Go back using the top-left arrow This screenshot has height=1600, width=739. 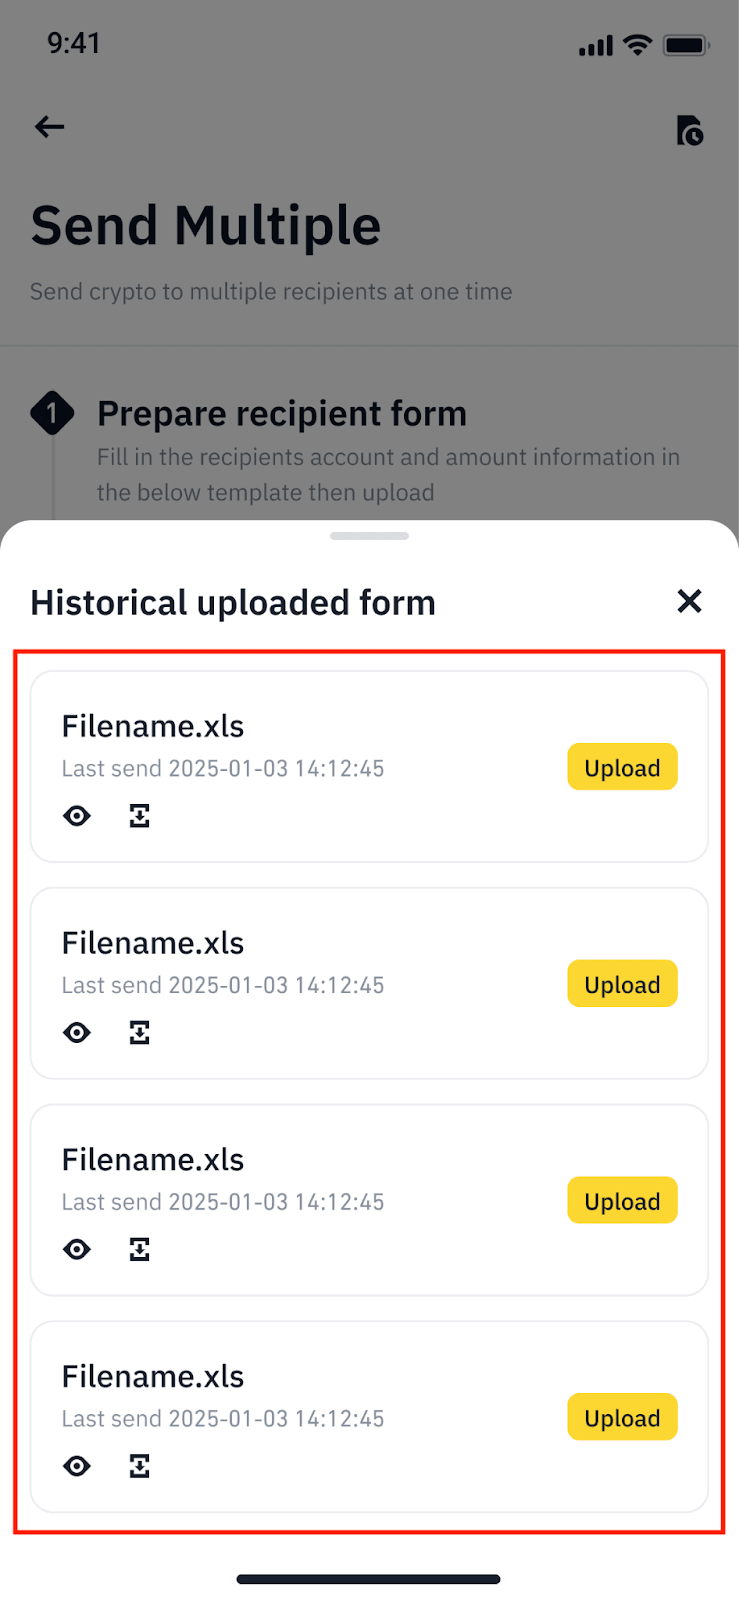pyautogui.click(x=49, y=127)
